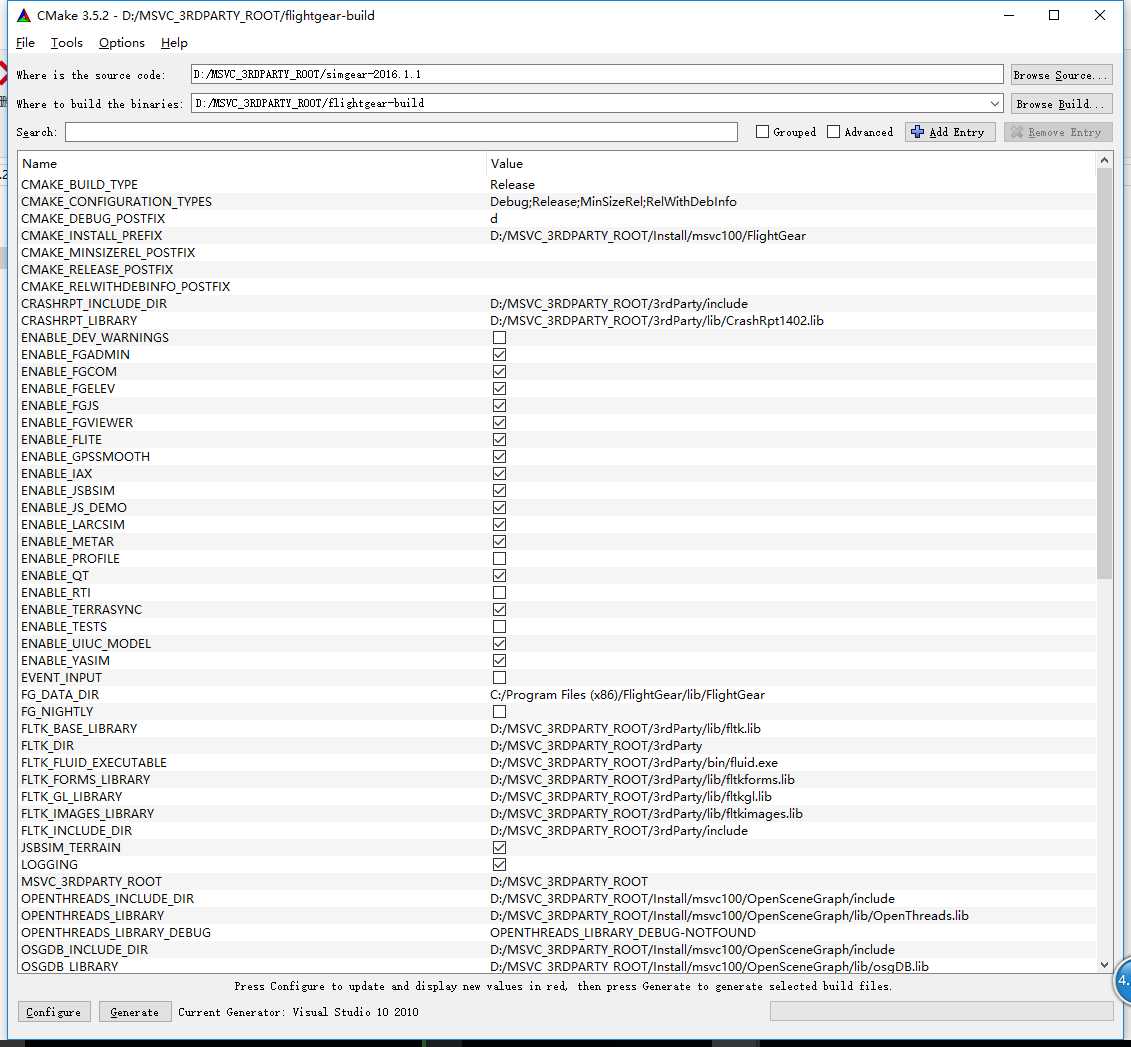Select the CMAKE_DEBUG_POSTFIX value d
The width and height of the screenshot is (1131, 1047).
tap(494, 218)
